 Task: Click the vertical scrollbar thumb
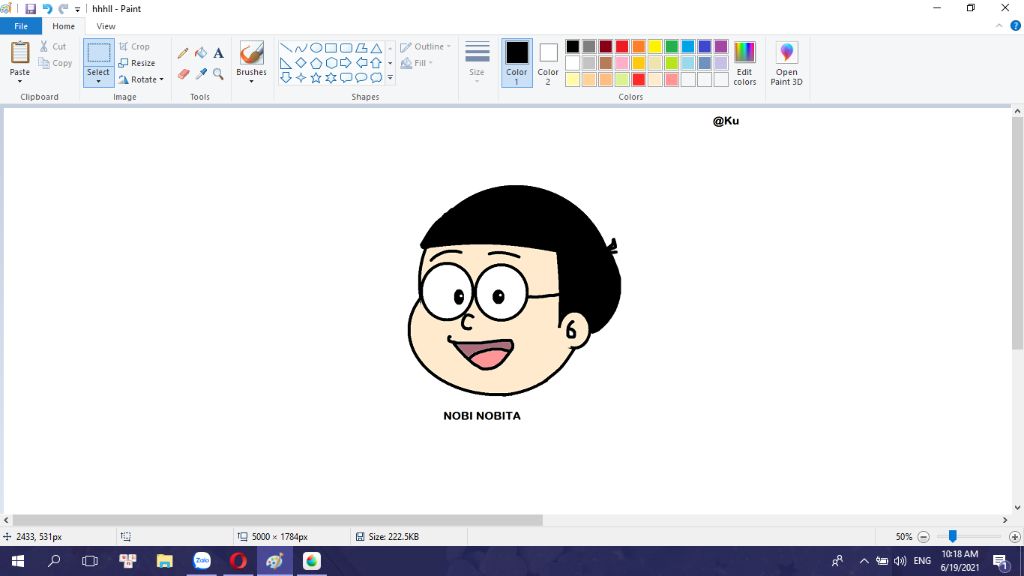pos(1017,233)
